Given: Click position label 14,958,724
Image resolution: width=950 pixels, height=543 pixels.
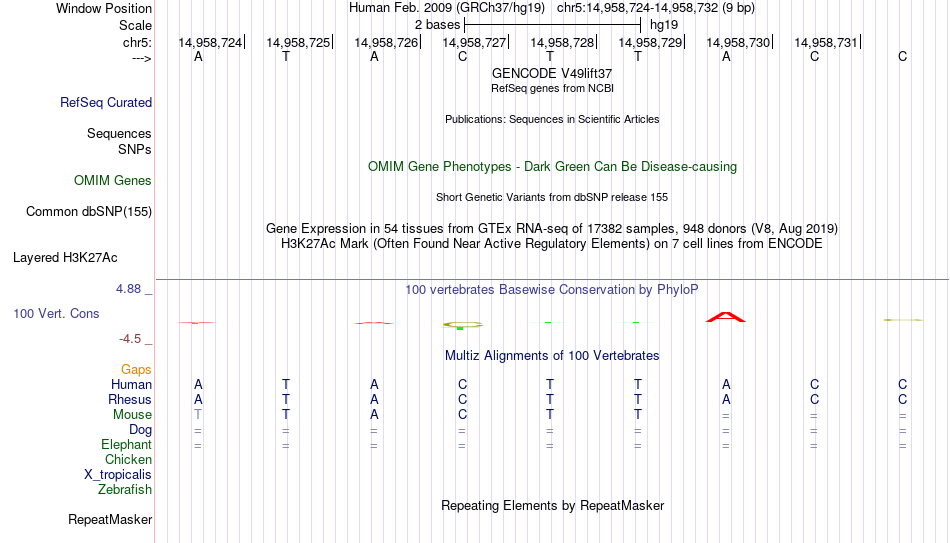Looking at the screenshot, I should [210, 42].
